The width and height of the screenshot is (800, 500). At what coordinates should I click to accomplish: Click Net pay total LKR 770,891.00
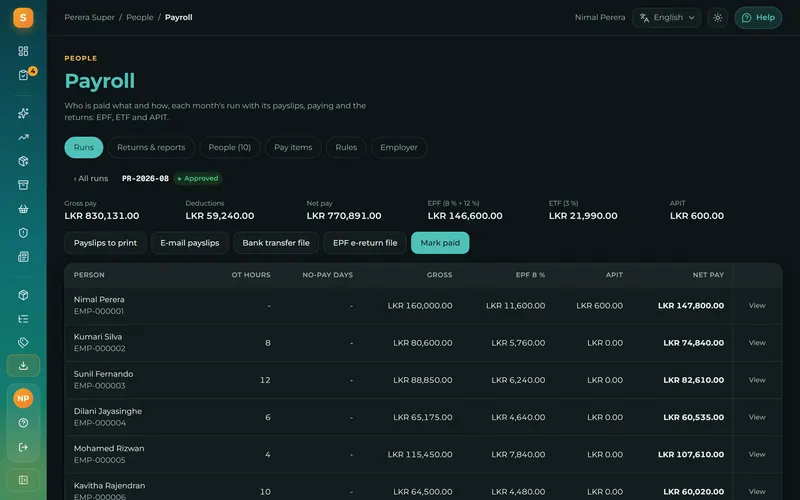(x=343, y=216)
